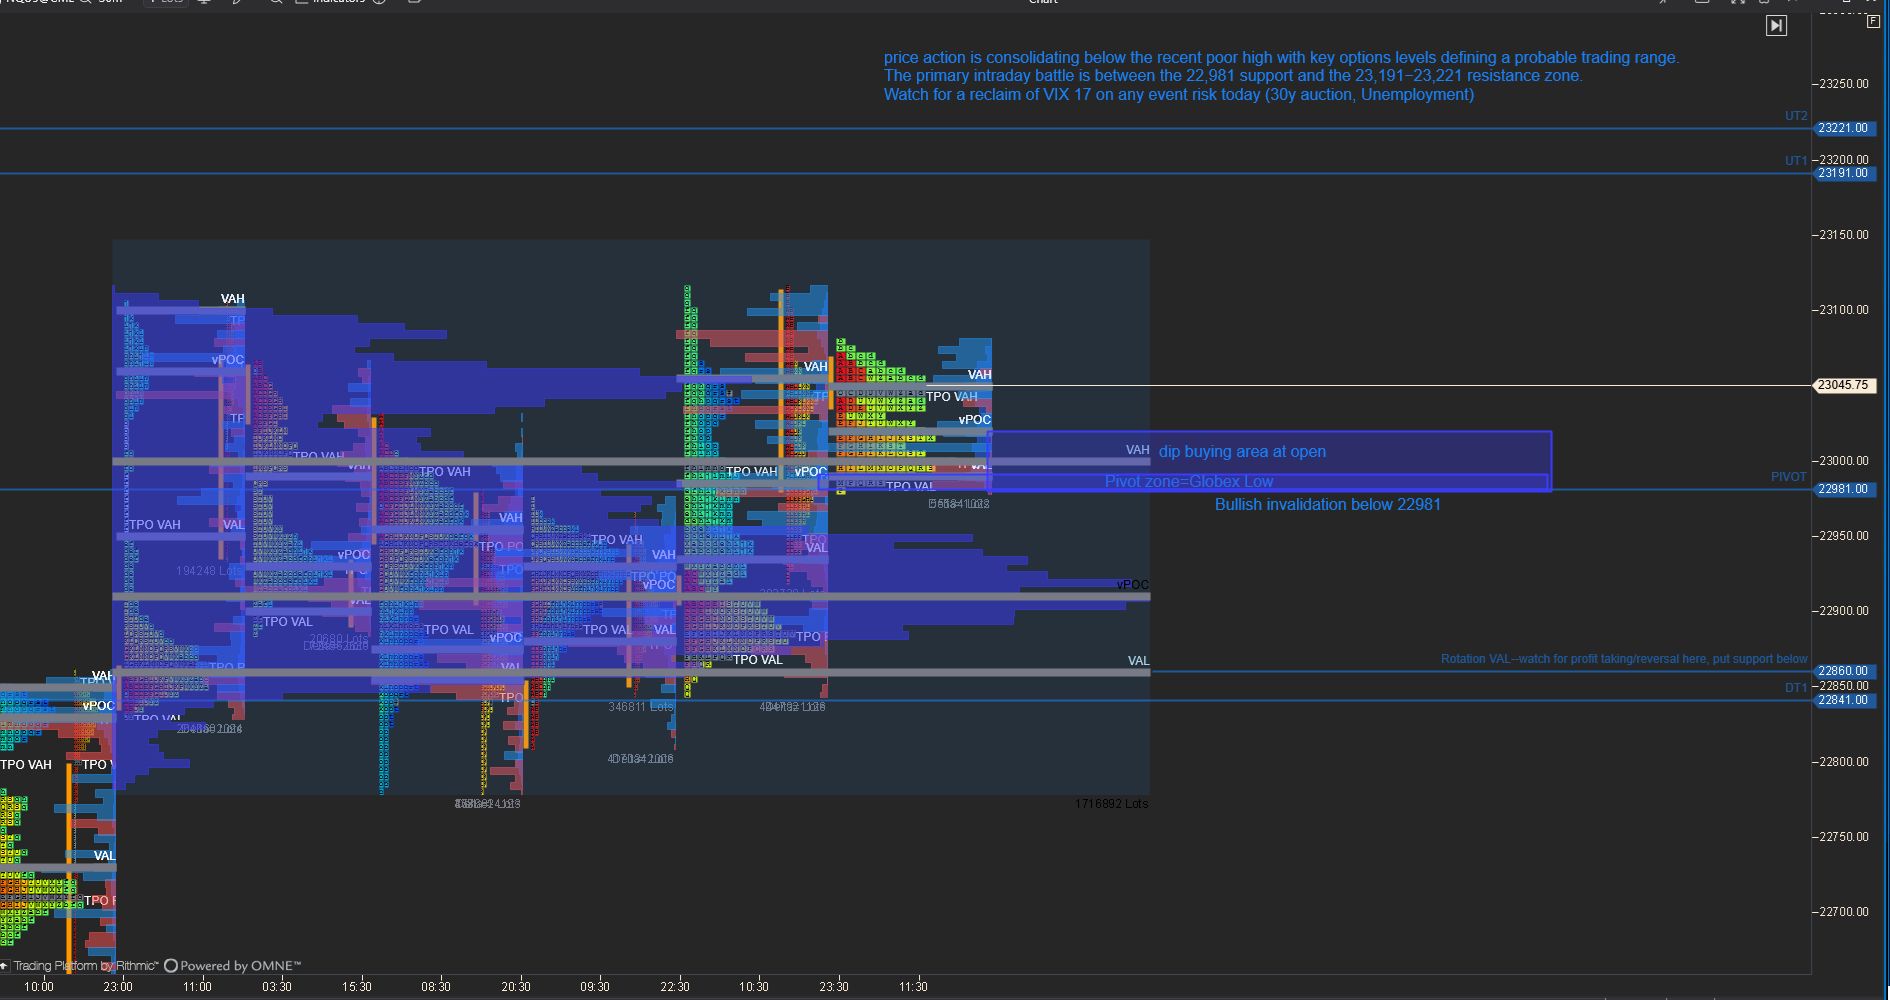Select the 'price action is consolidating' note
1890x1000 pixels.
pyautogui.click(x=1281, y=58)
